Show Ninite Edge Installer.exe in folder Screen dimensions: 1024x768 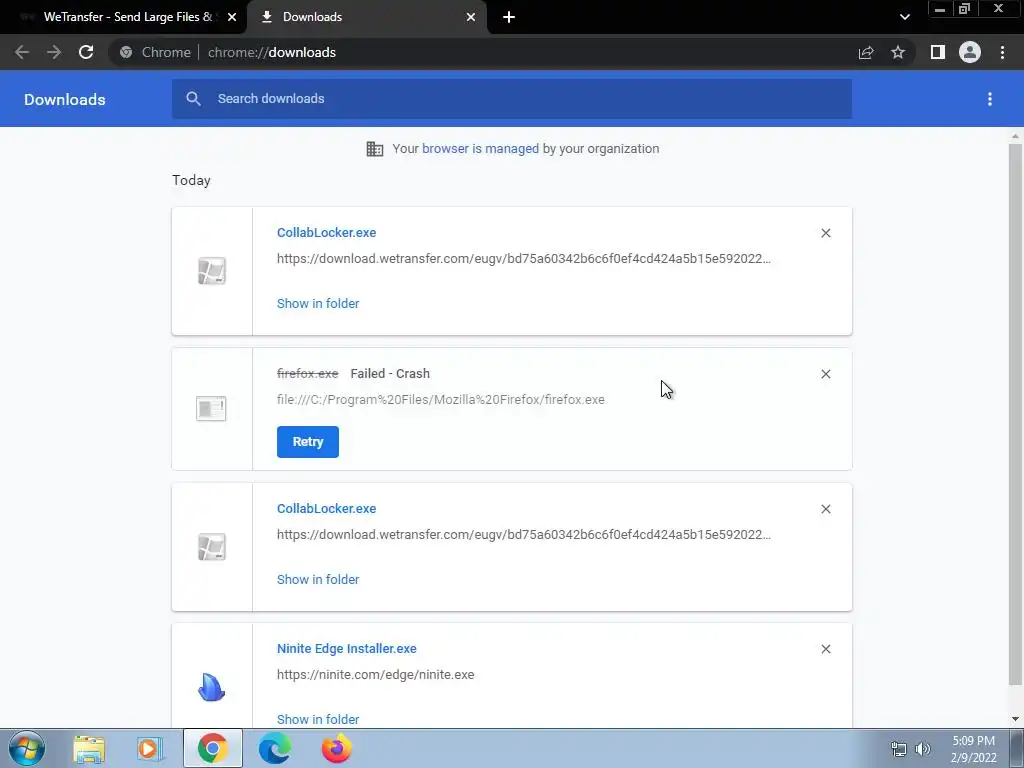tap(318, 720)
